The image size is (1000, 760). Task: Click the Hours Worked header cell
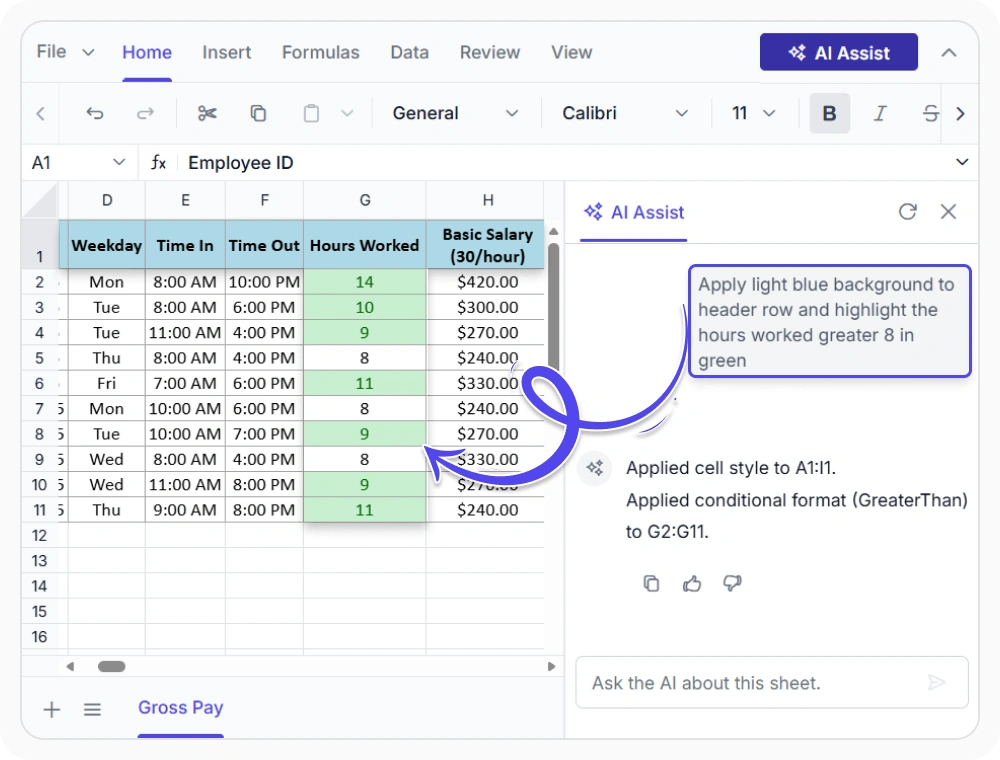tap(365, 245)
